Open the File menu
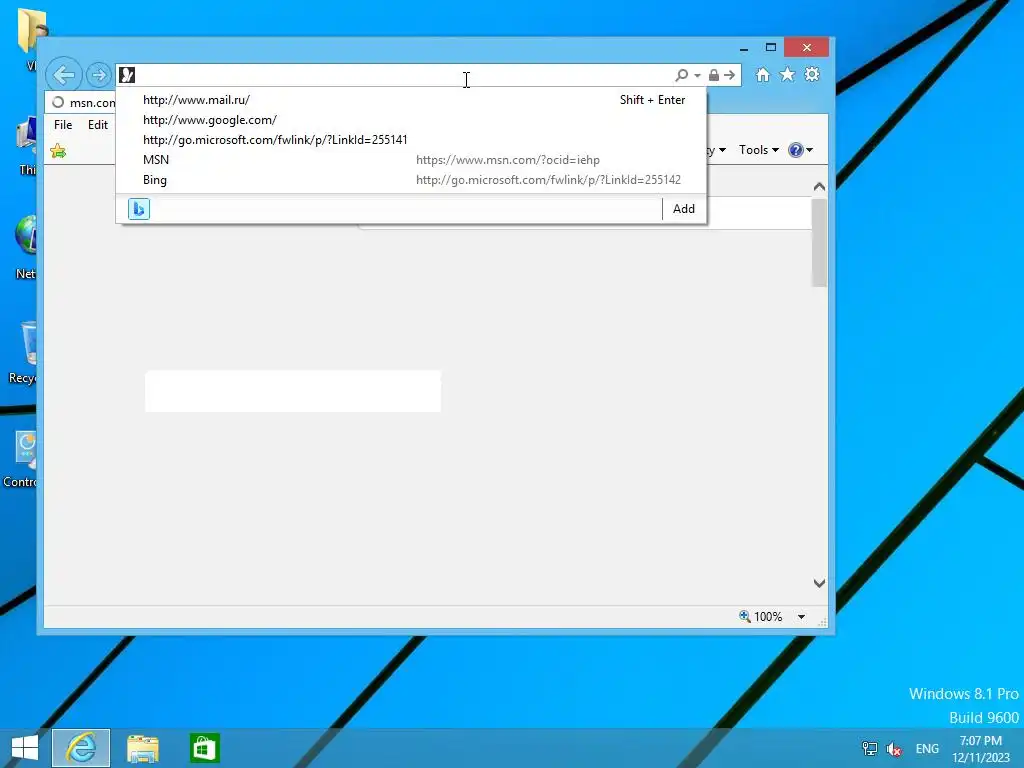The width and height of the screenshot is (1024, 768). [63, 125]
